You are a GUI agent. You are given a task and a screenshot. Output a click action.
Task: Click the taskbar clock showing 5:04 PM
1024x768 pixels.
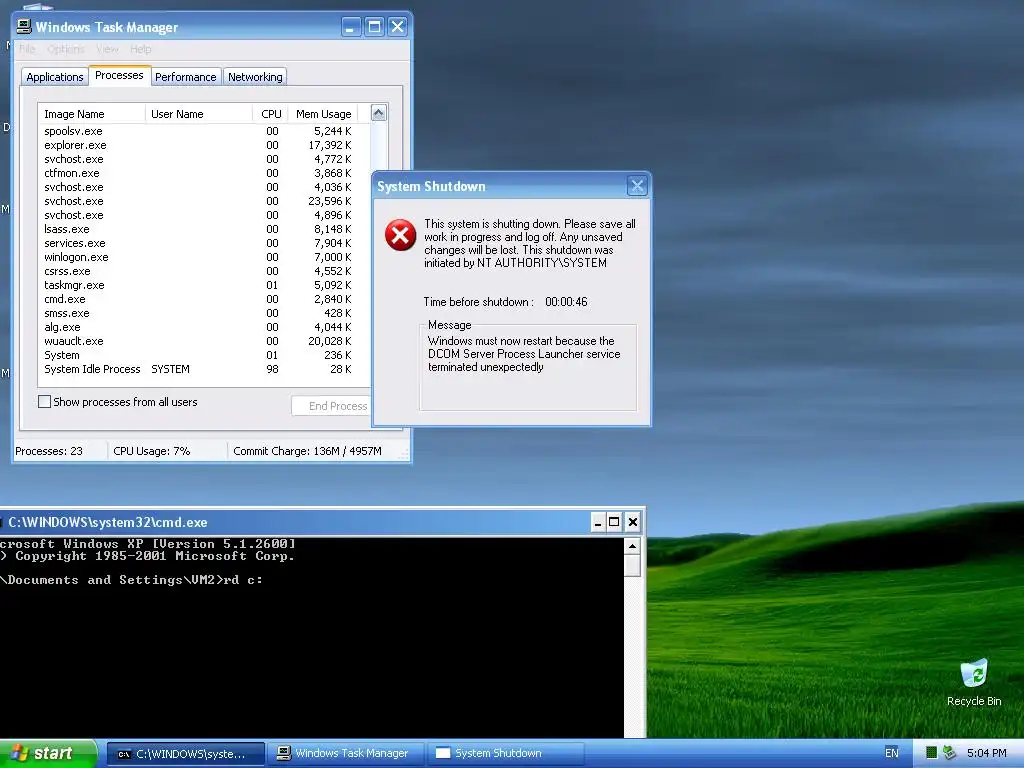point(986,753)
